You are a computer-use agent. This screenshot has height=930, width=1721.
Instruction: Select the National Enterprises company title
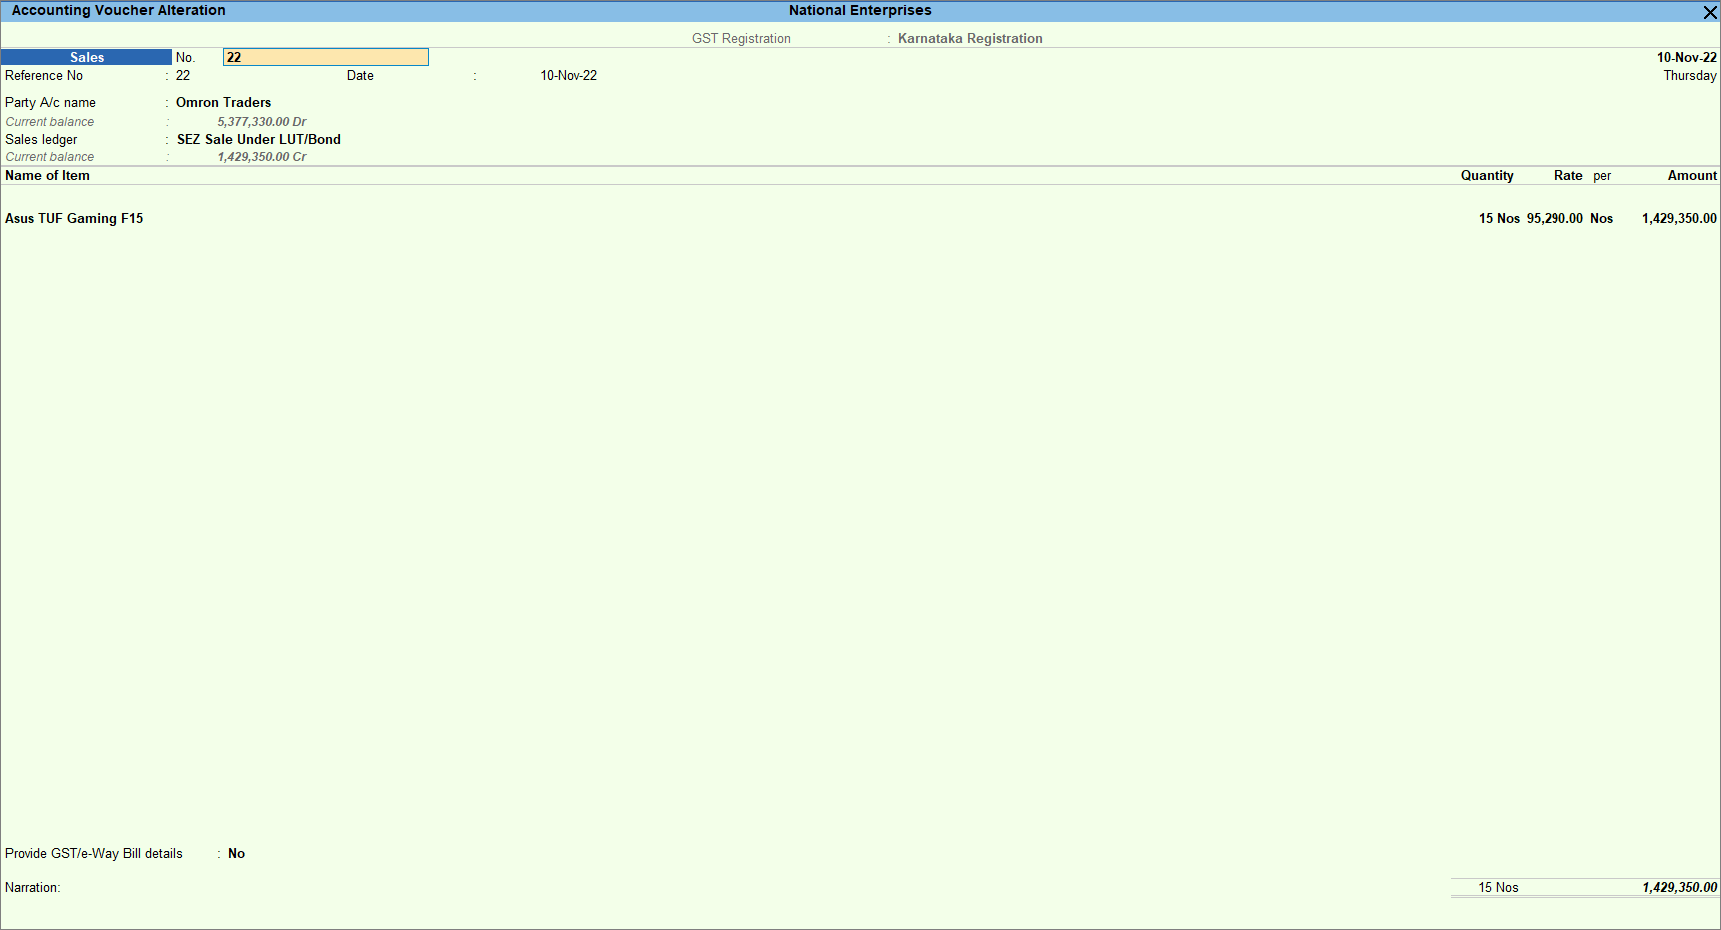pyautogui.click(x=860, y=11)
